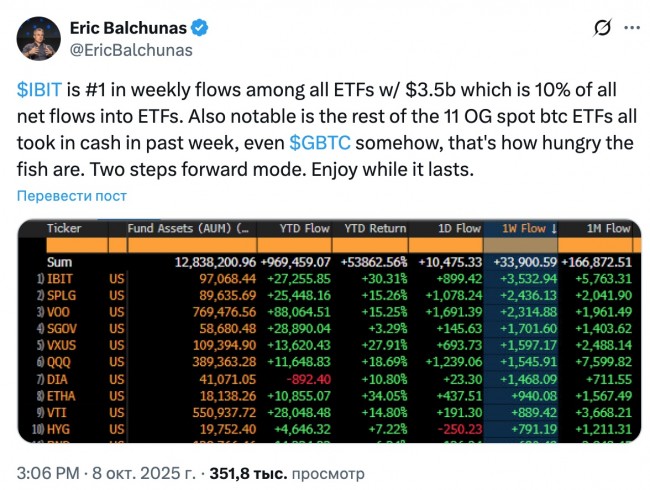Viewport: 650px width, 490px height.
Task: Click the @EricBalchunas handle
Action: coord(130,49)
